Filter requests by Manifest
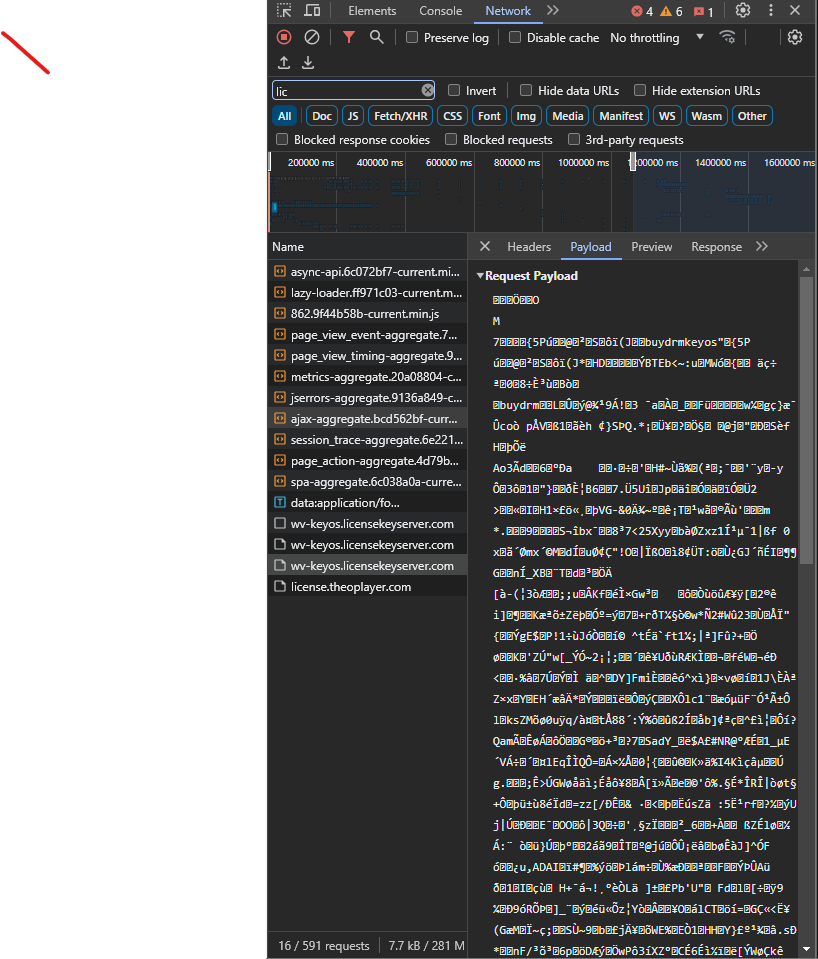 click(x=621, y=116)
